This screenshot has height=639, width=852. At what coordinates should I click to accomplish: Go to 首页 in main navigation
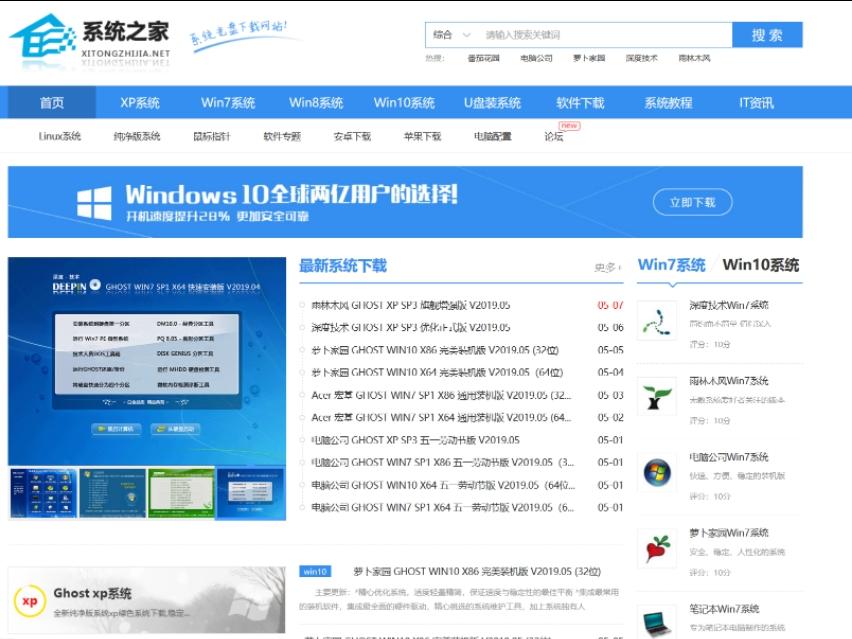pos(52,103)
